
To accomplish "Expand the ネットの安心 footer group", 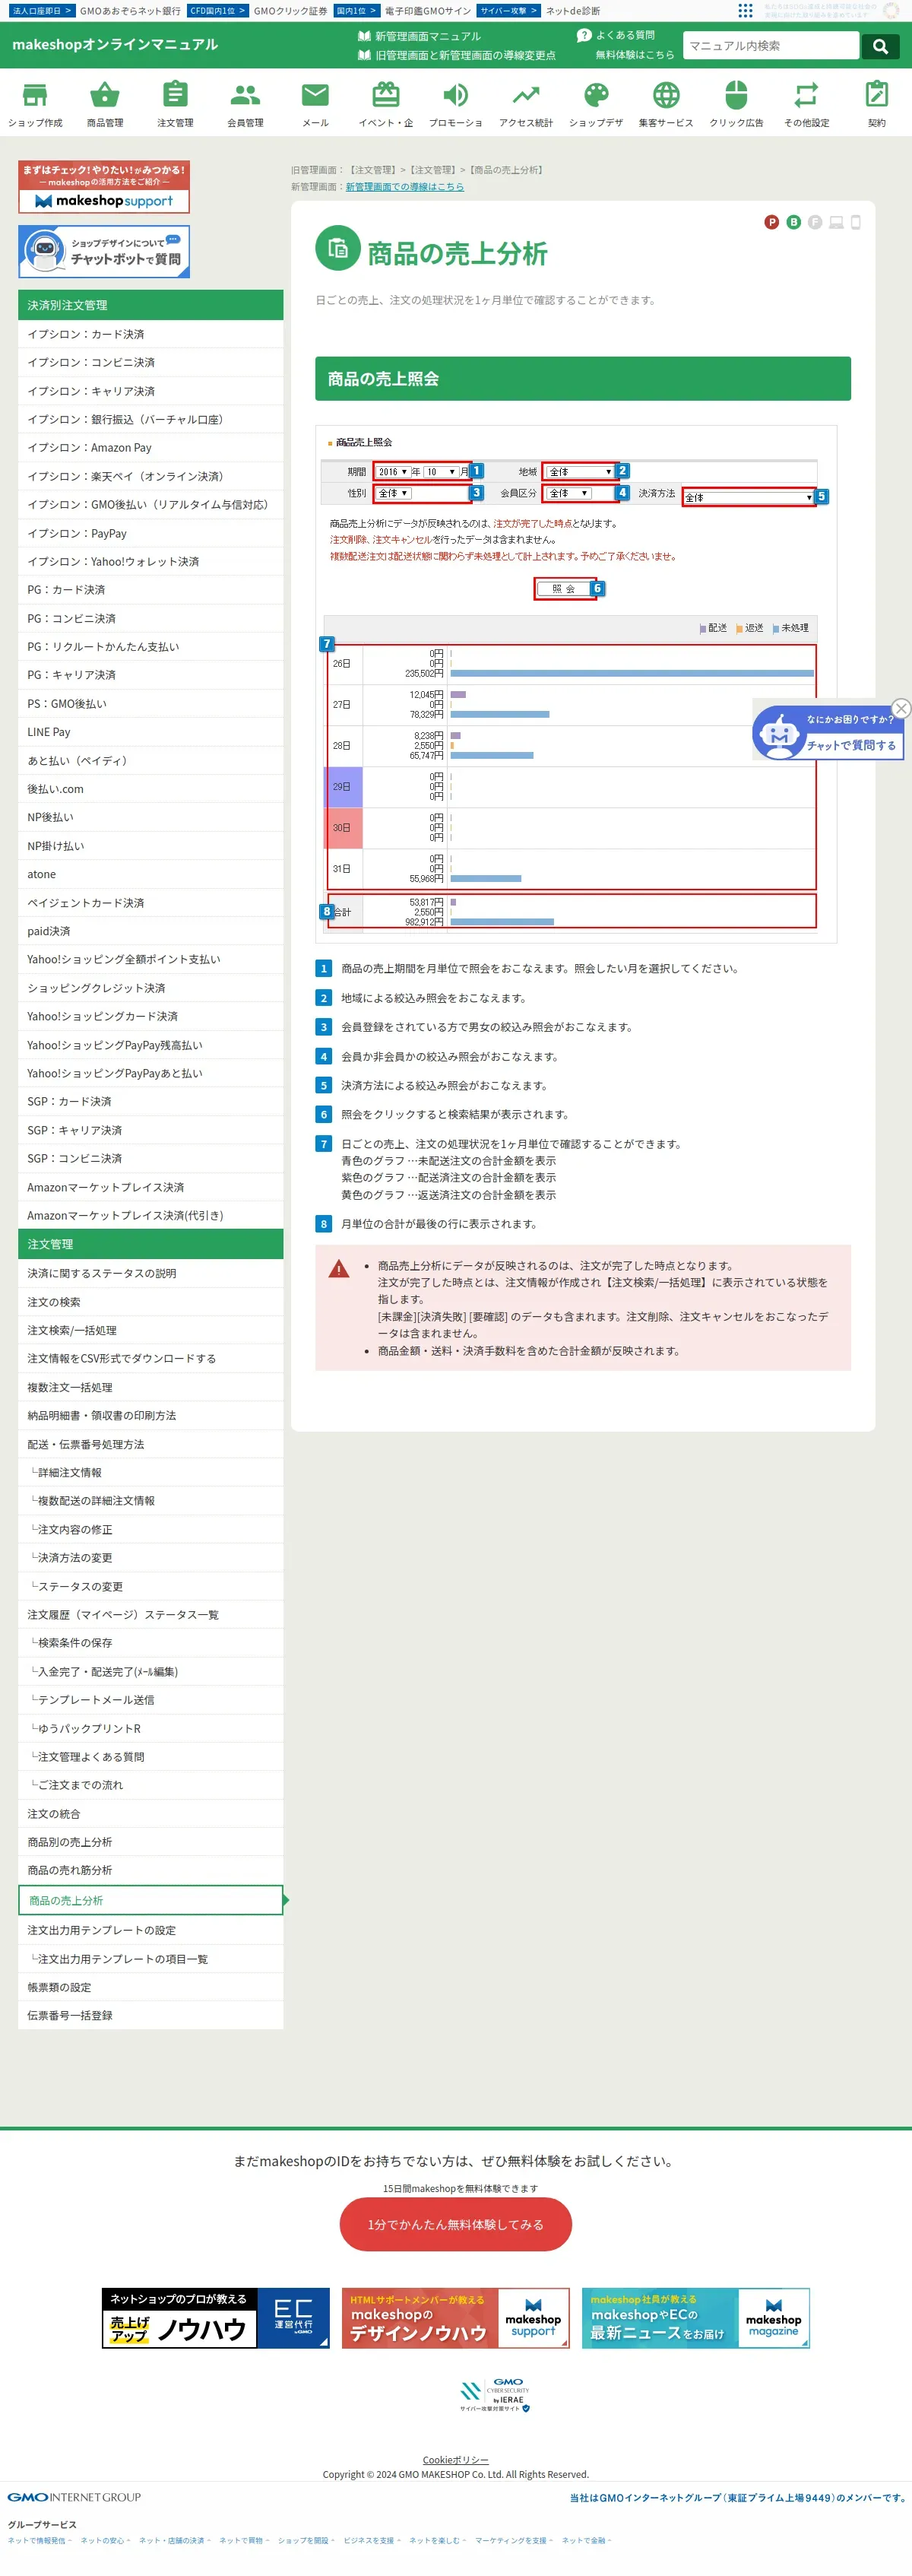I will [x=105, y=2540].
